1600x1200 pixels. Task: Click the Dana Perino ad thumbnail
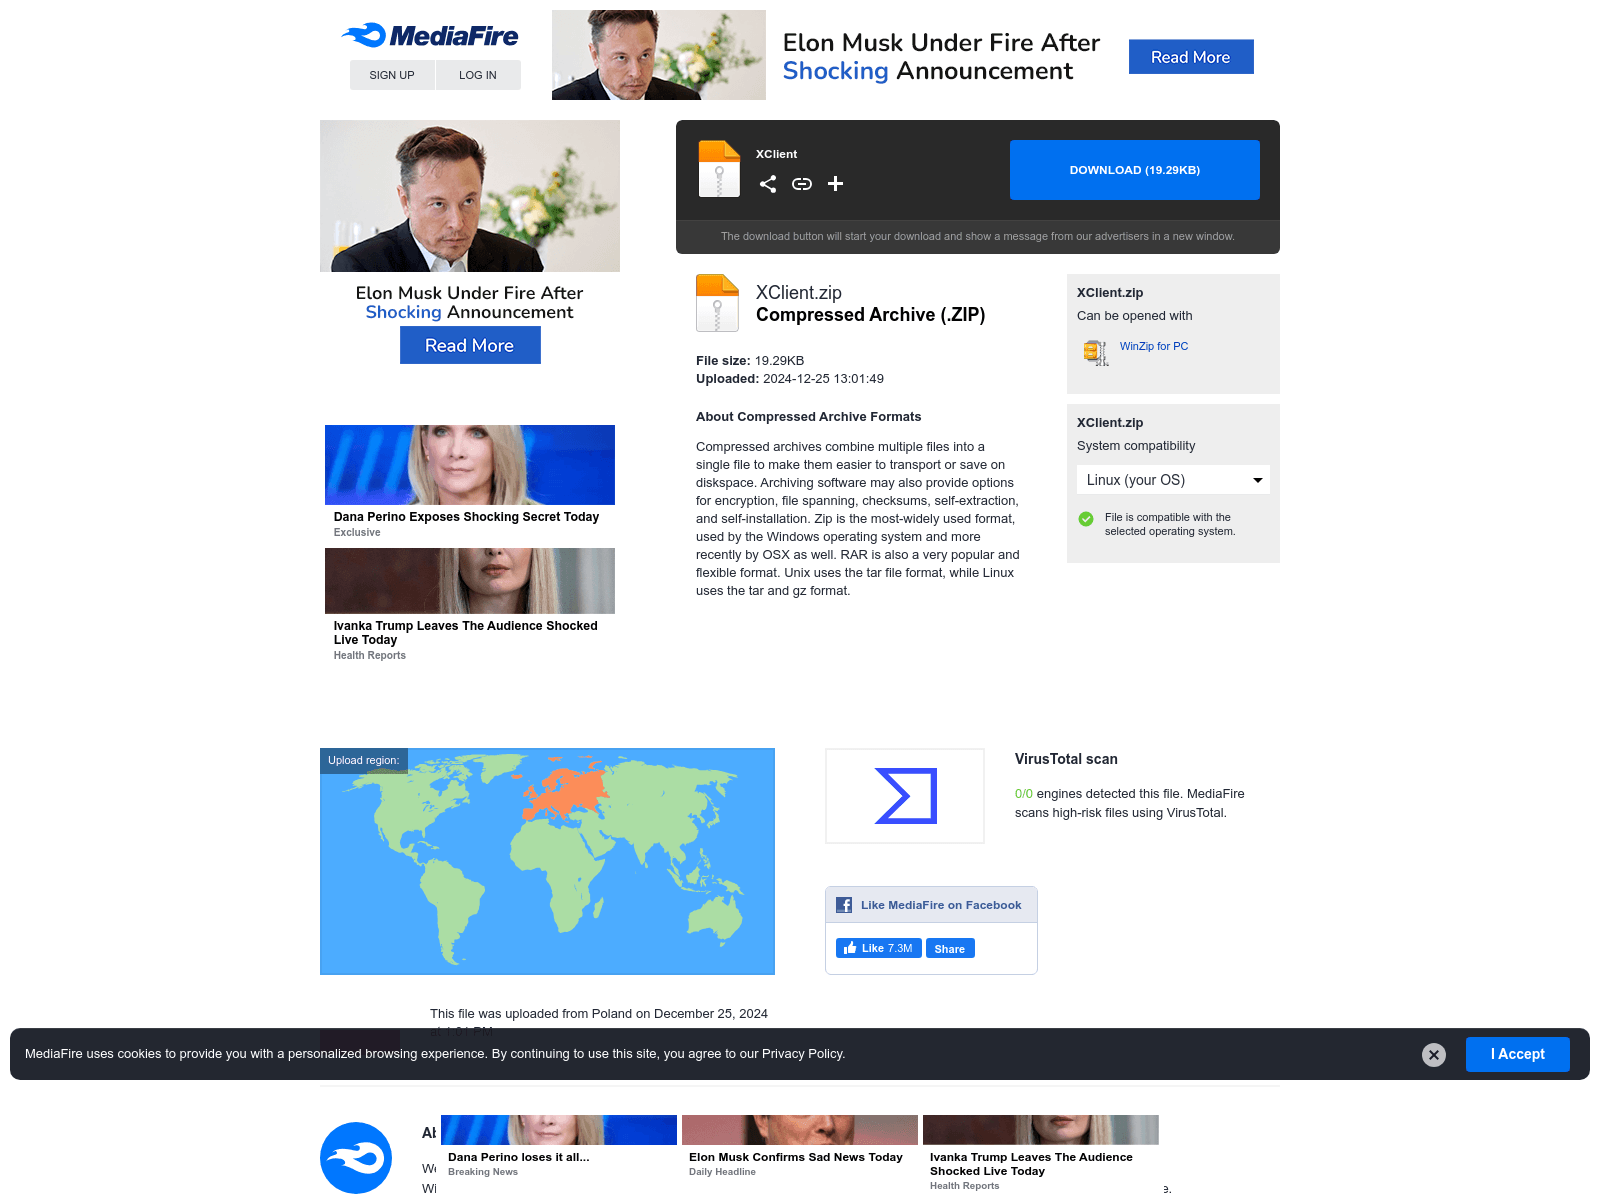pos(470,465)
